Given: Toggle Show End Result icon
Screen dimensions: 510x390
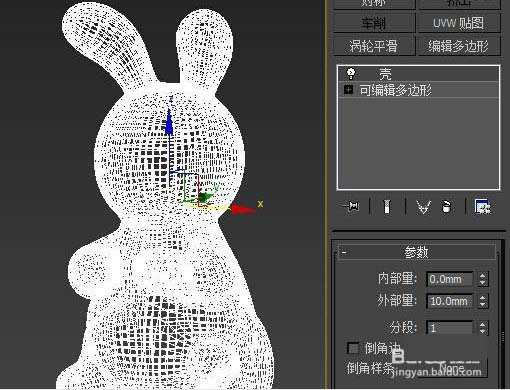Looking at the screenshot, I should click(x=387, y=207).
